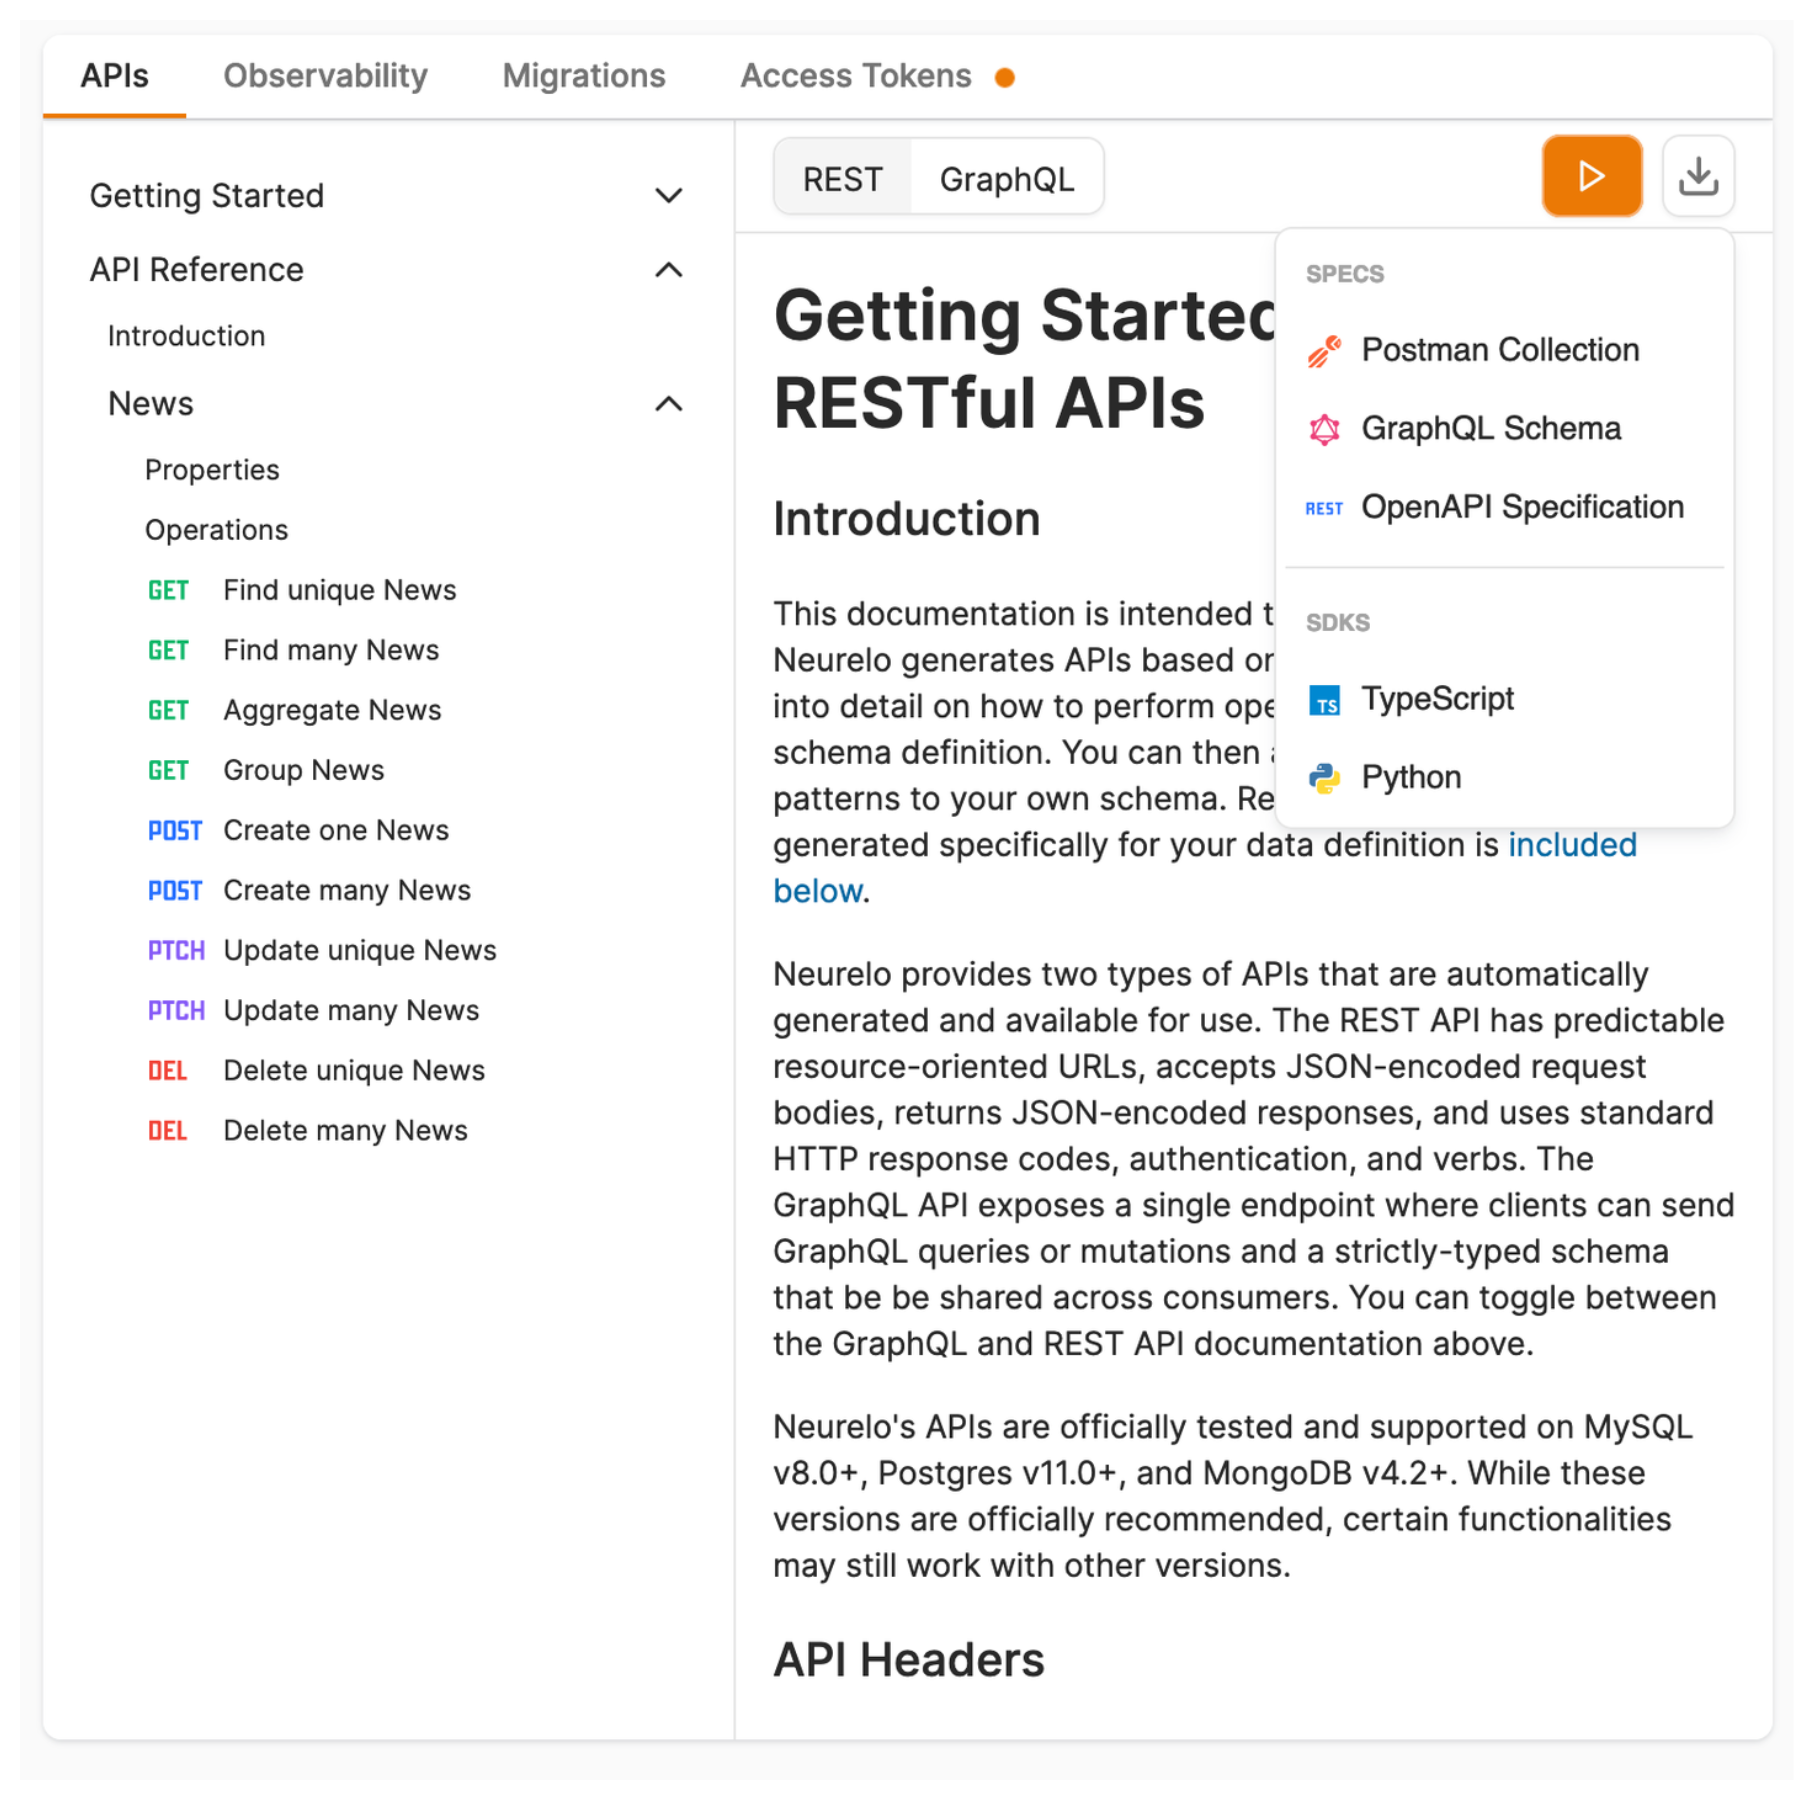Open Create one News POST operation
The width and height of the screenshot is (1813, 1800).
(x=336, y=830)
